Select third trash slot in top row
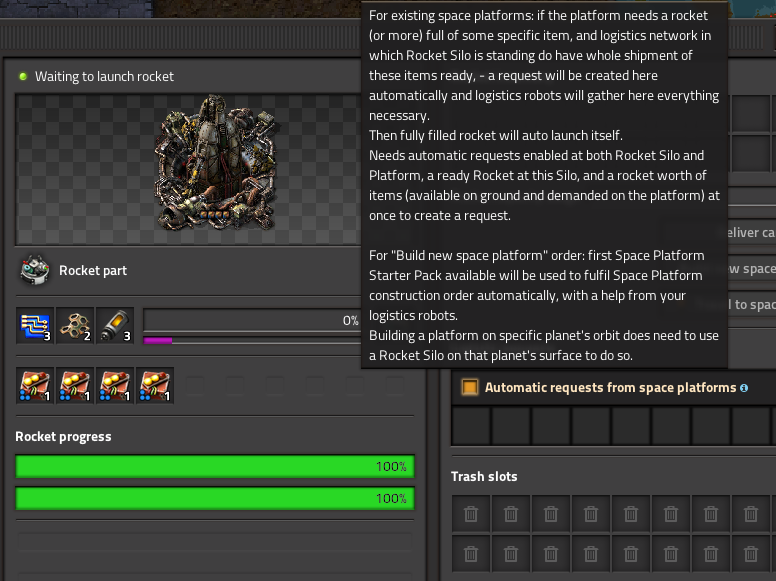Viewport: 776px width, 581px height. click(551, 514)
